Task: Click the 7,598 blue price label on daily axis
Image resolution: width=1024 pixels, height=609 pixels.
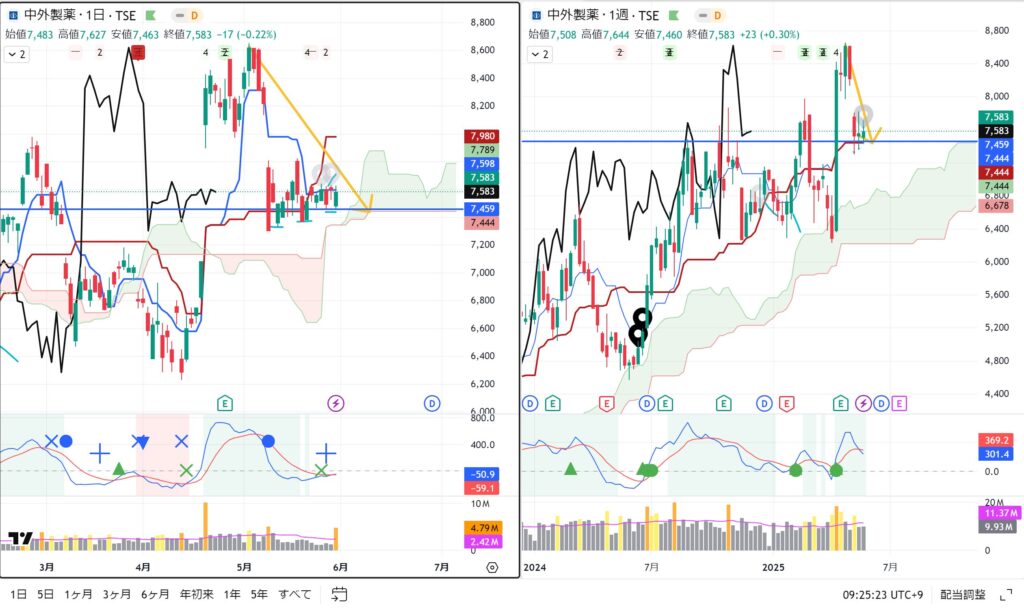Action: tap(483, 164)
